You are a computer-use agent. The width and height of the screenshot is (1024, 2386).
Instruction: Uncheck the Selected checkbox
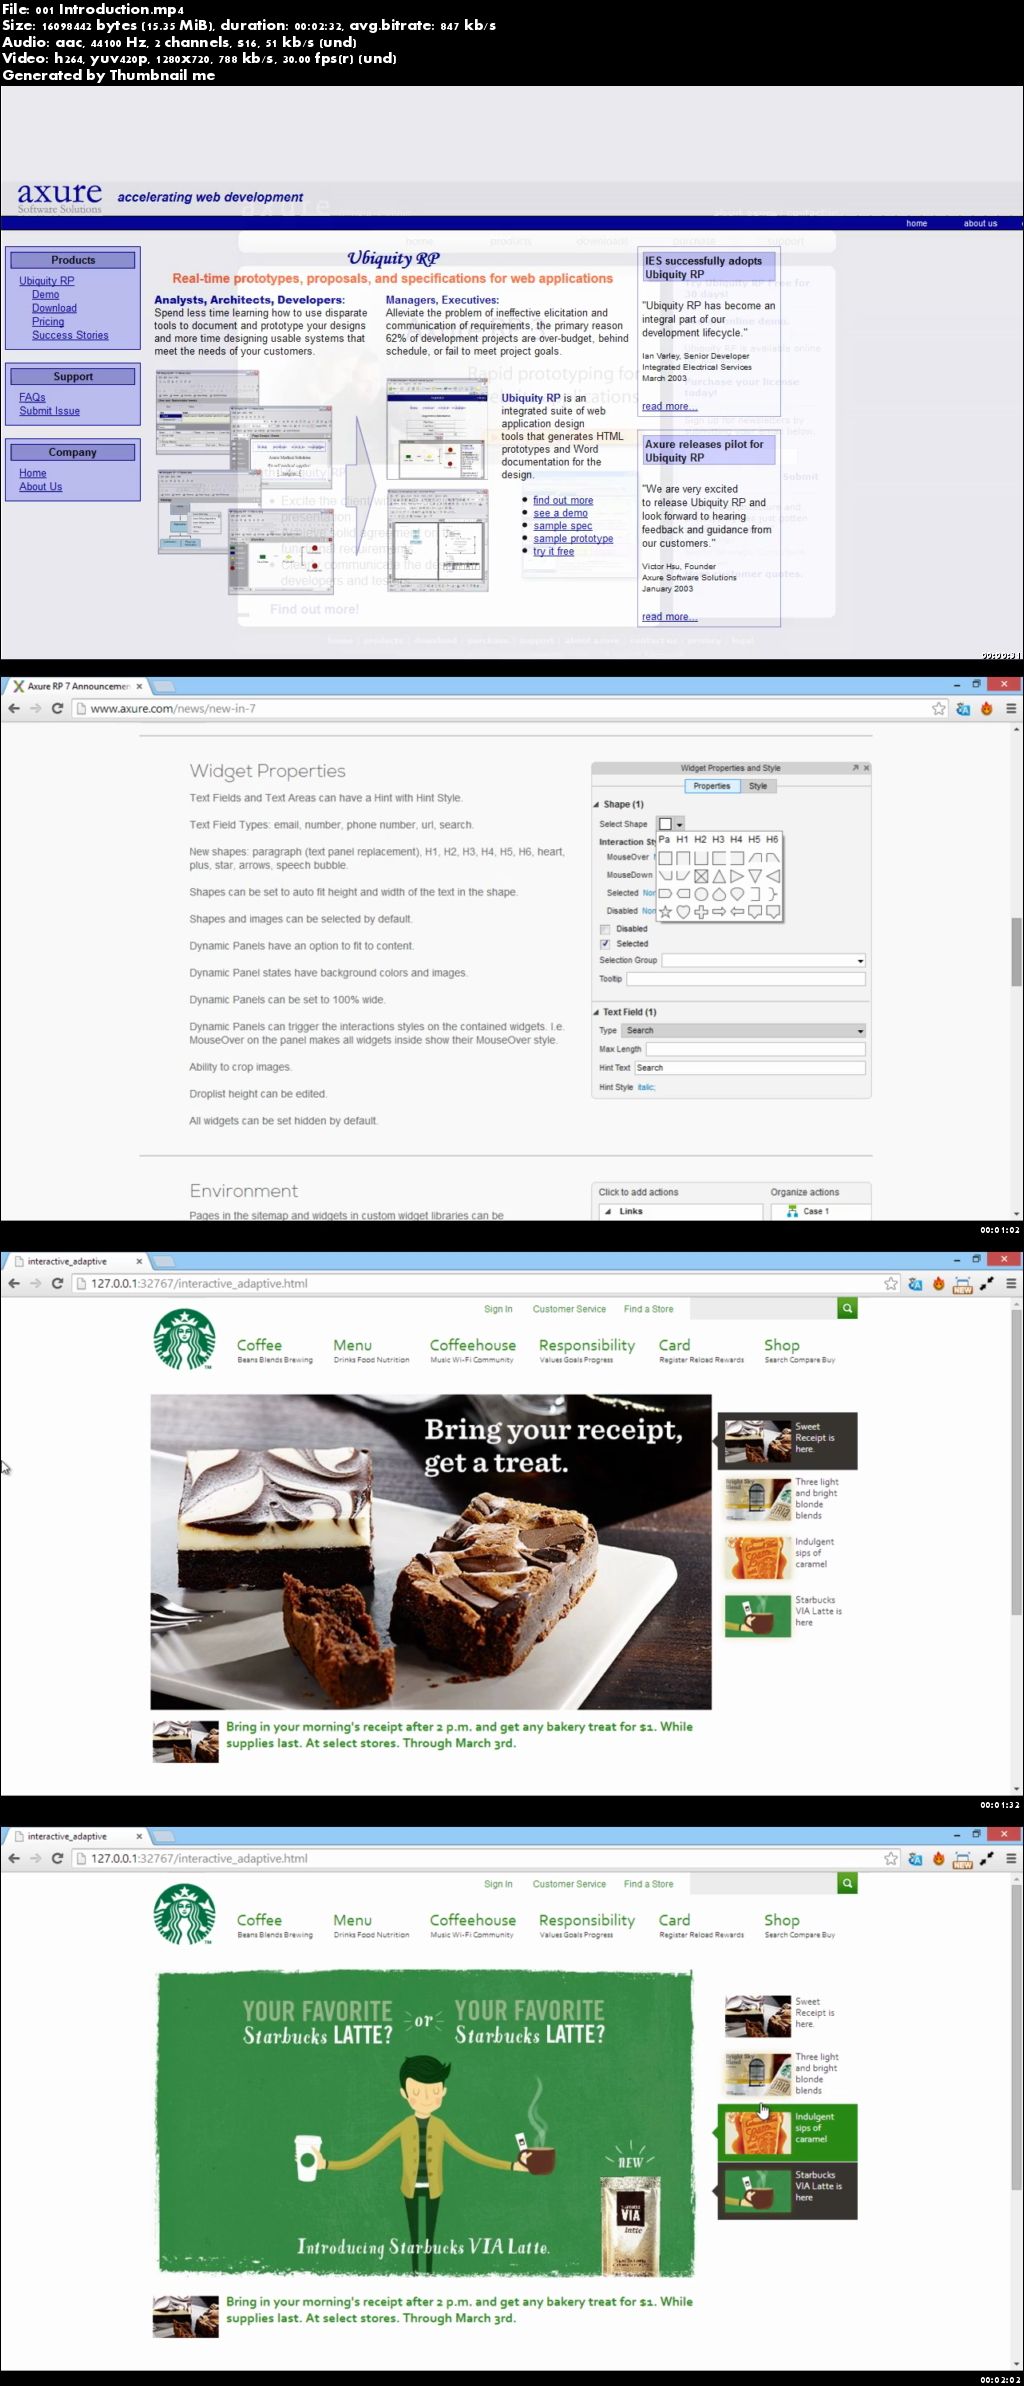click(605, 944)
